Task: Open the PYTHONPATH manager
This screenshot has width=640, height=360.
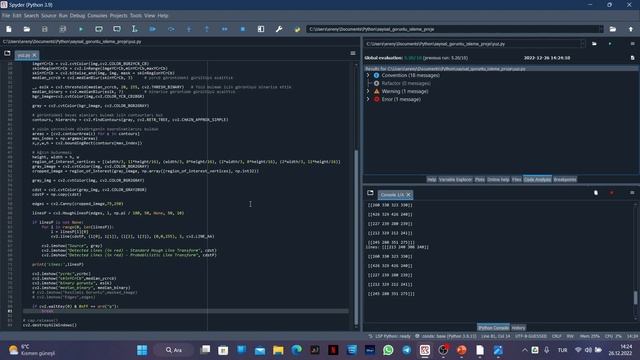Action: click(x=297, y=29)
